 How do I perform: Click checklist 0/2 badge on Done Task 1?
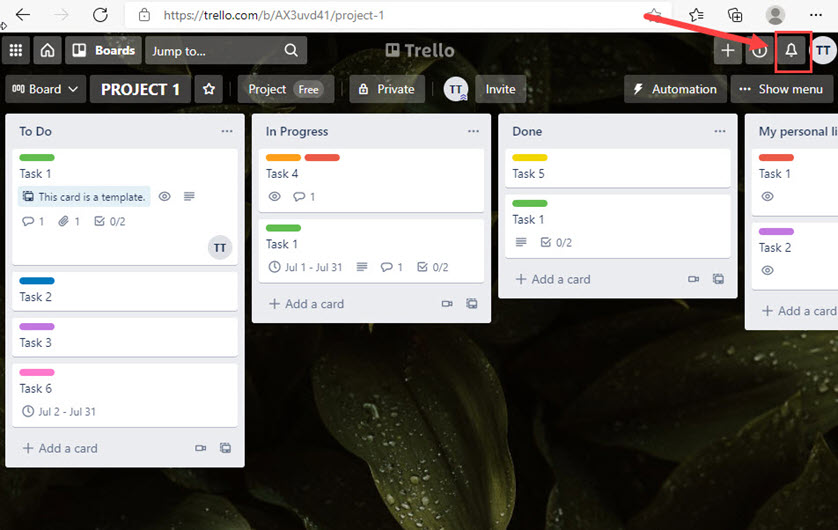556,243
